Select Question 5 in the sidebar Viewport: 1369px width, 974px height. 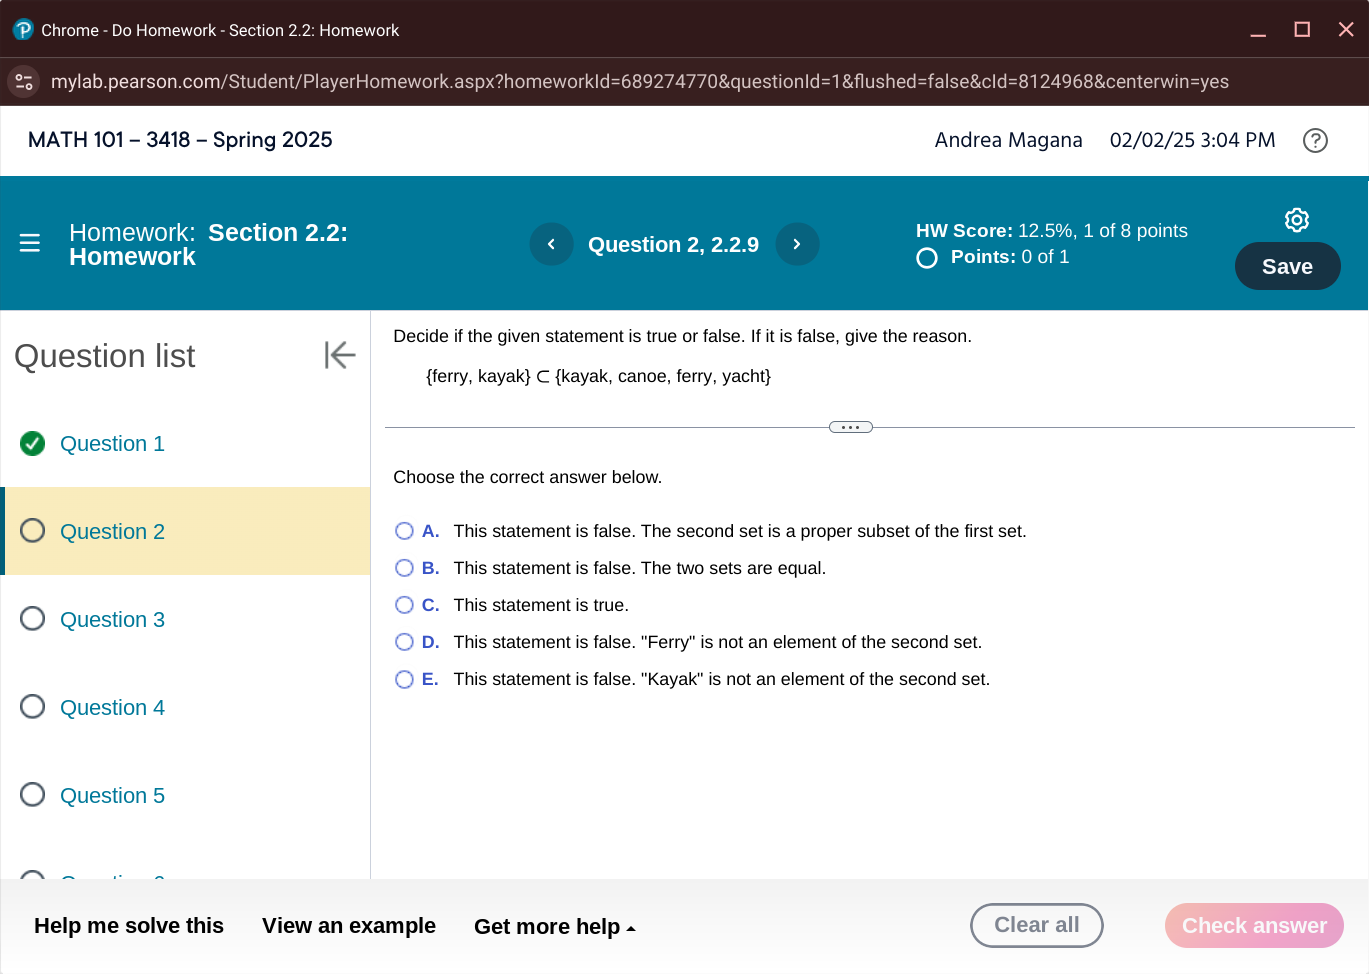[x=112, y=795]
